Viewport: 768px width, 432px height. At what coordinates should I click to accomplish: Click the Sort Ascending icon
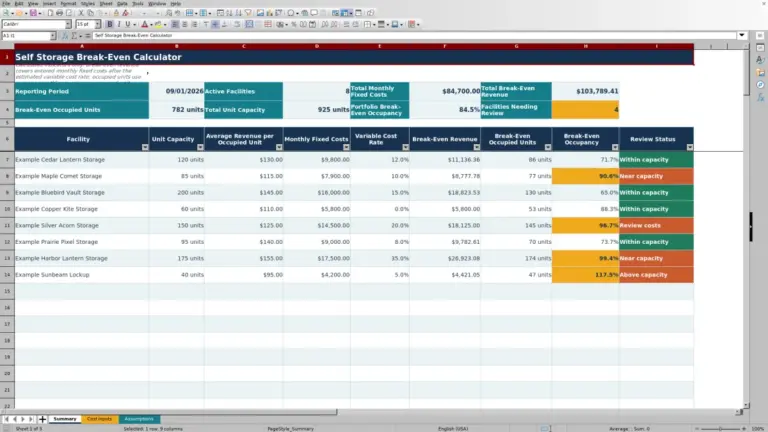pos(229,13)
